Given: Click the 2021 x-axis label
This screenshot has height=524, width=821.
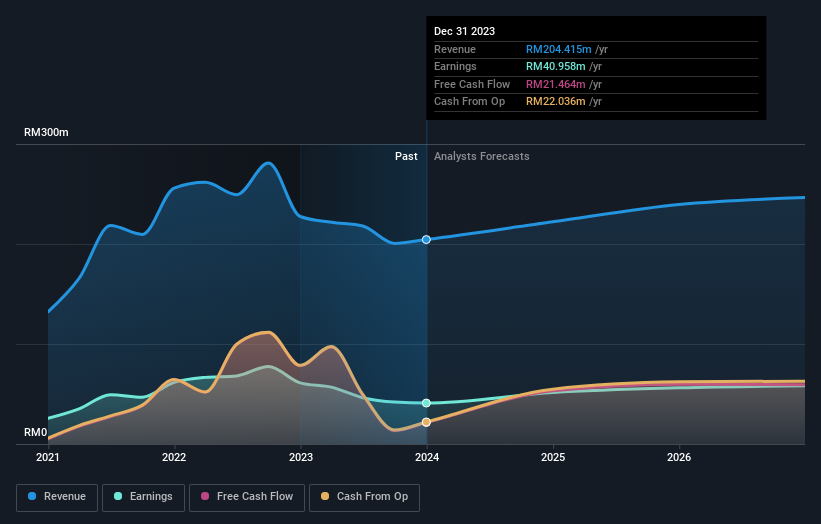Looking at the screenshot, I should 48,457.
